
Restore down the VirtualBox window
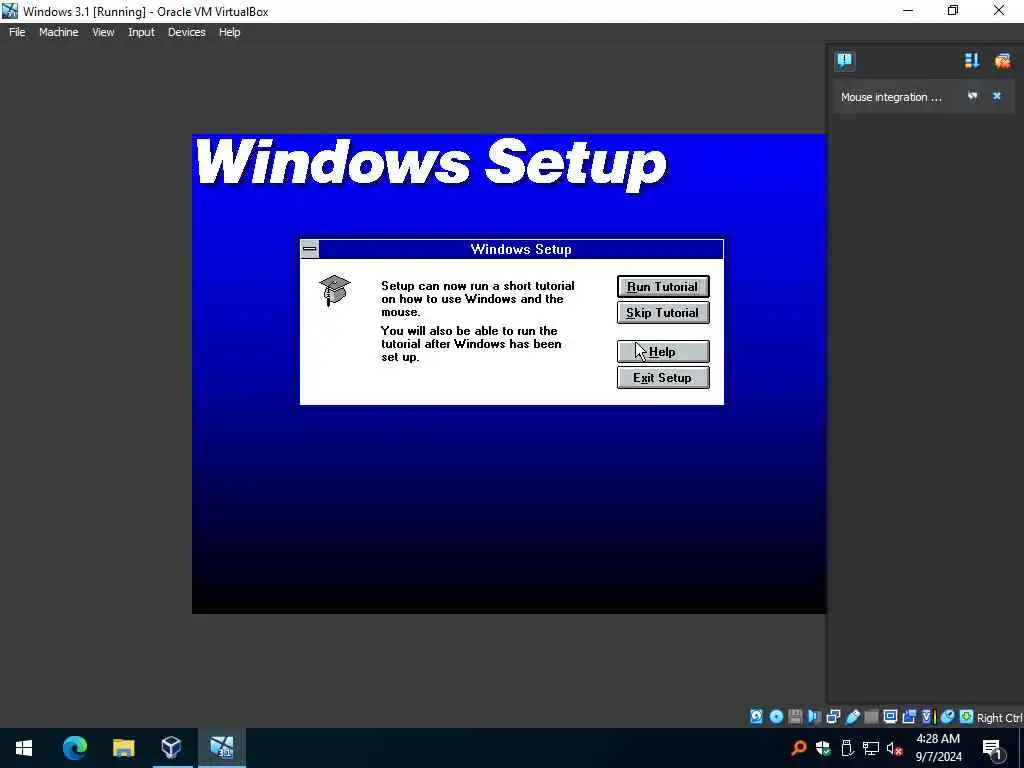pos(953,11)
